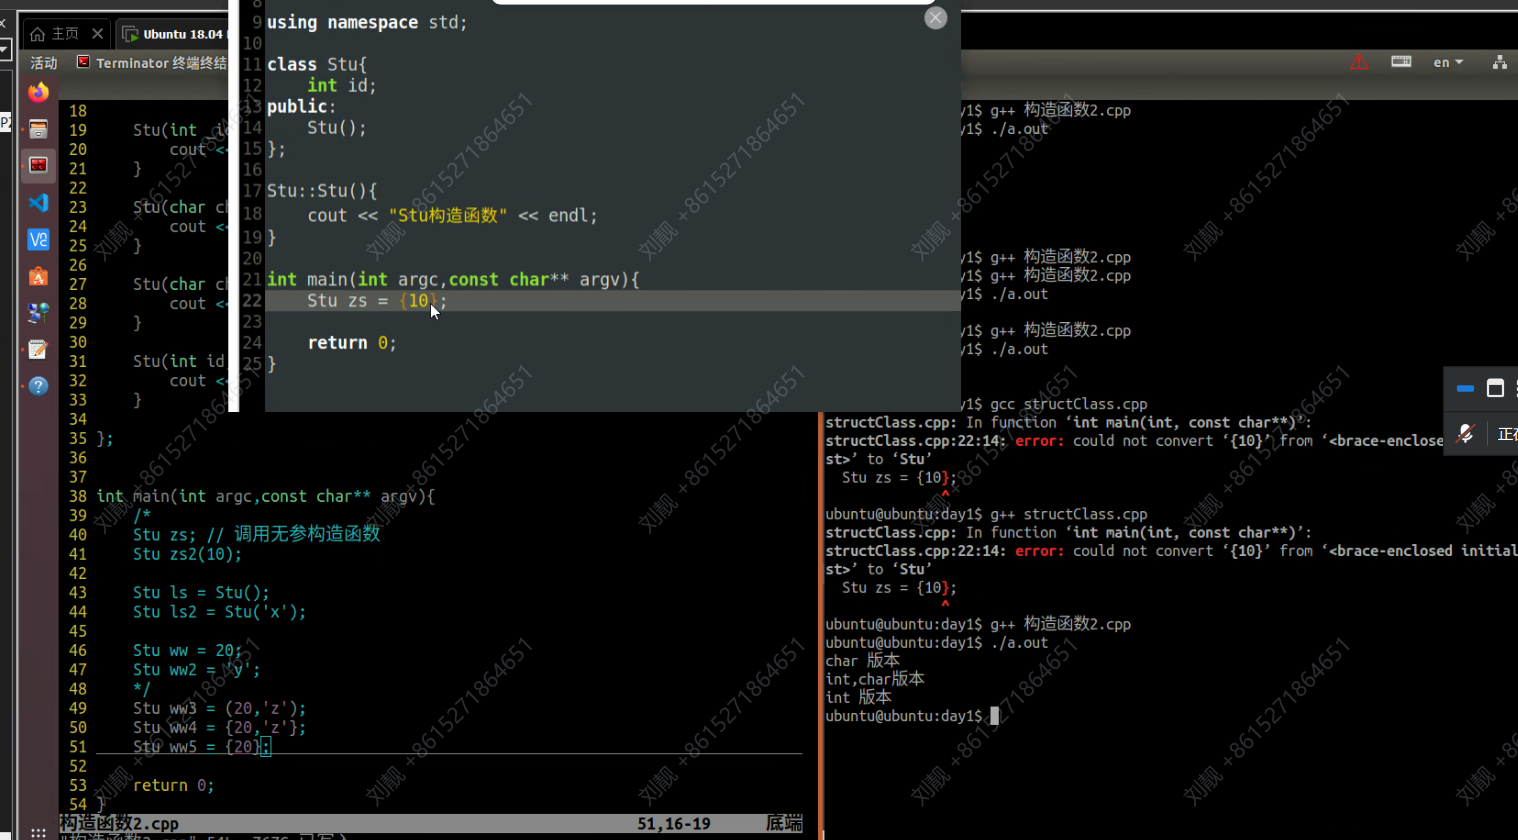
Task: Click the red warning triangle indicator
Action: click(x=1359, y=62)
